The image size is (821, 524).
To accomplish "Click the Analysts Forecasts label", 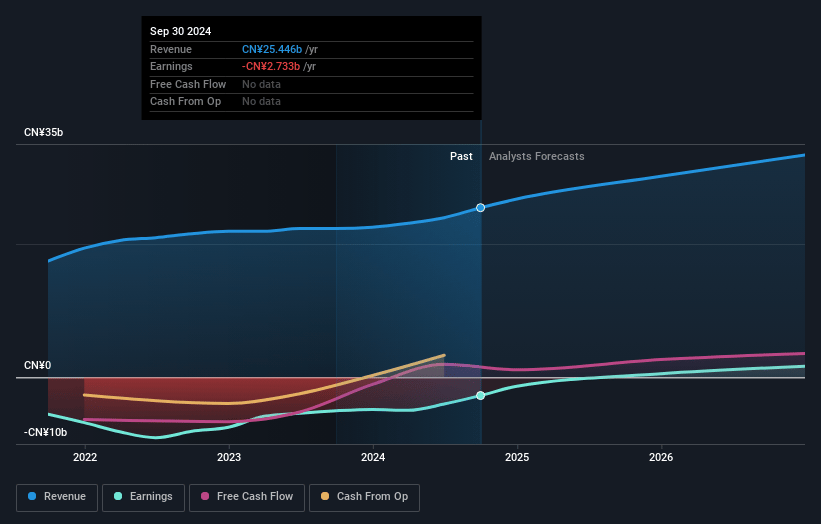I will point(537,156).
